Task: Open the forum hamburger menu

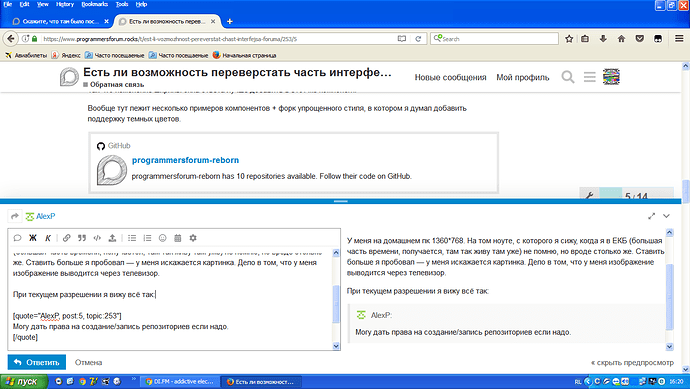Action: tap(590, 77)
